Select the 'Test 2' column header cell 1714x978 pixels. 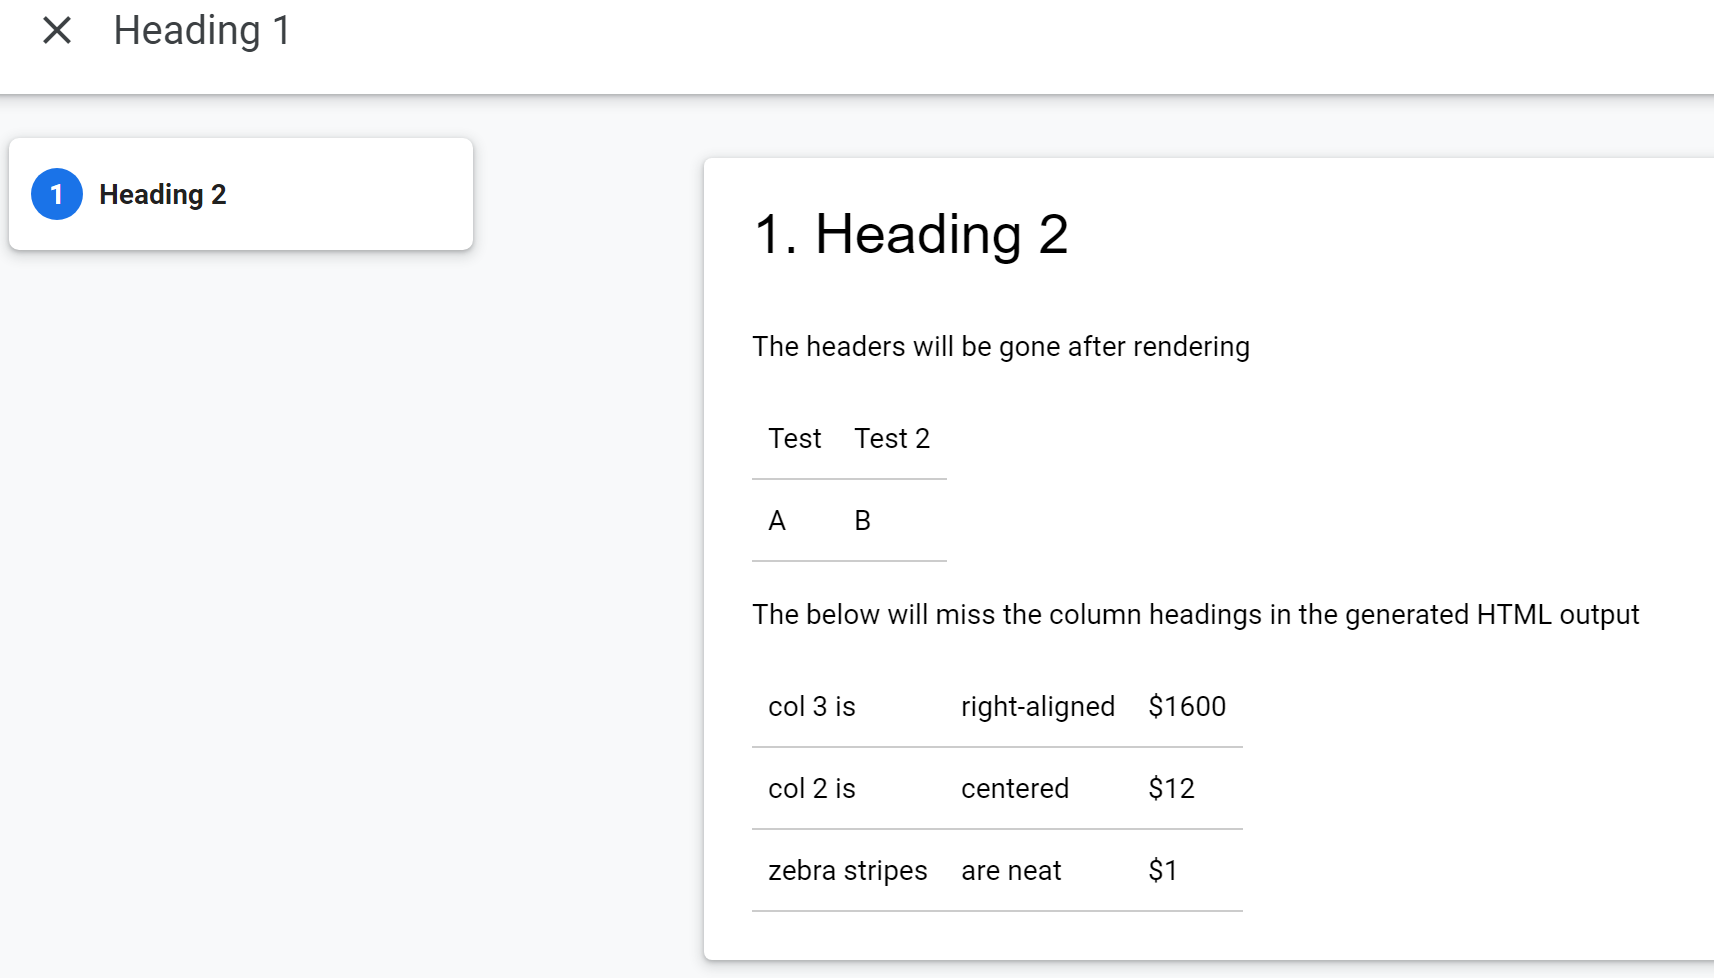click(892, 438)
